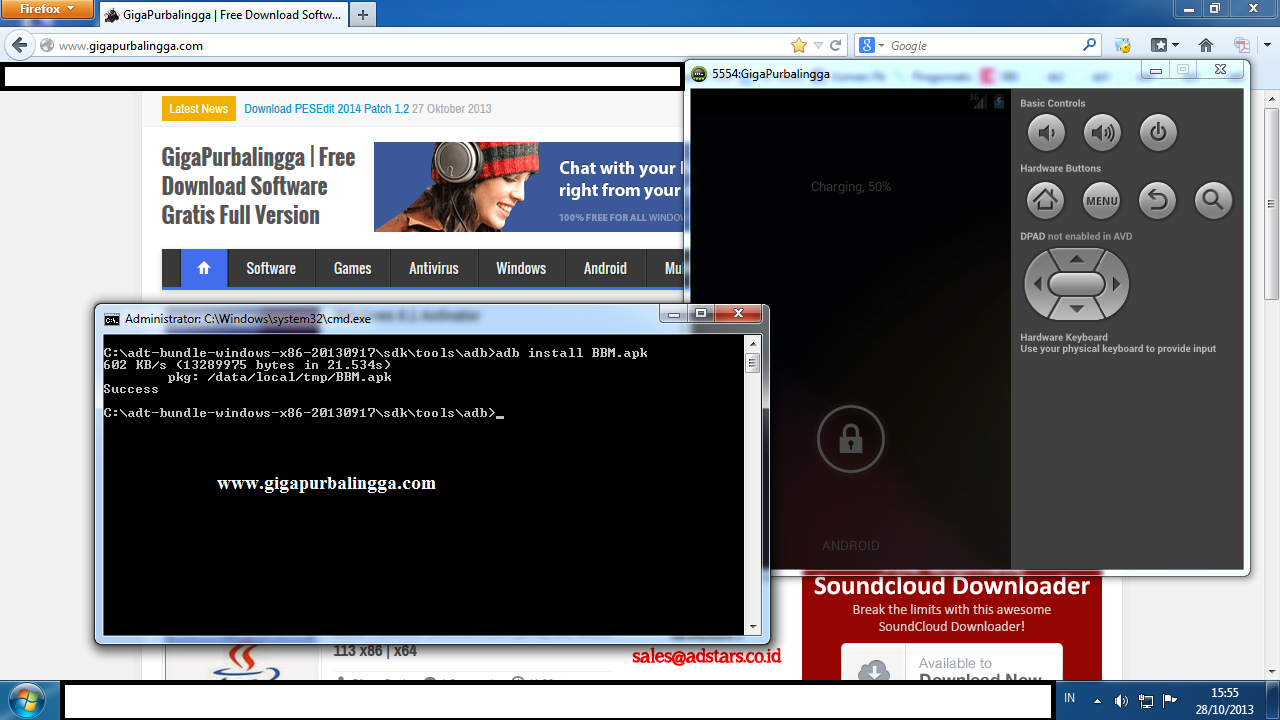
Task: Open the Firefox Home page icon
Action: 1206,45
